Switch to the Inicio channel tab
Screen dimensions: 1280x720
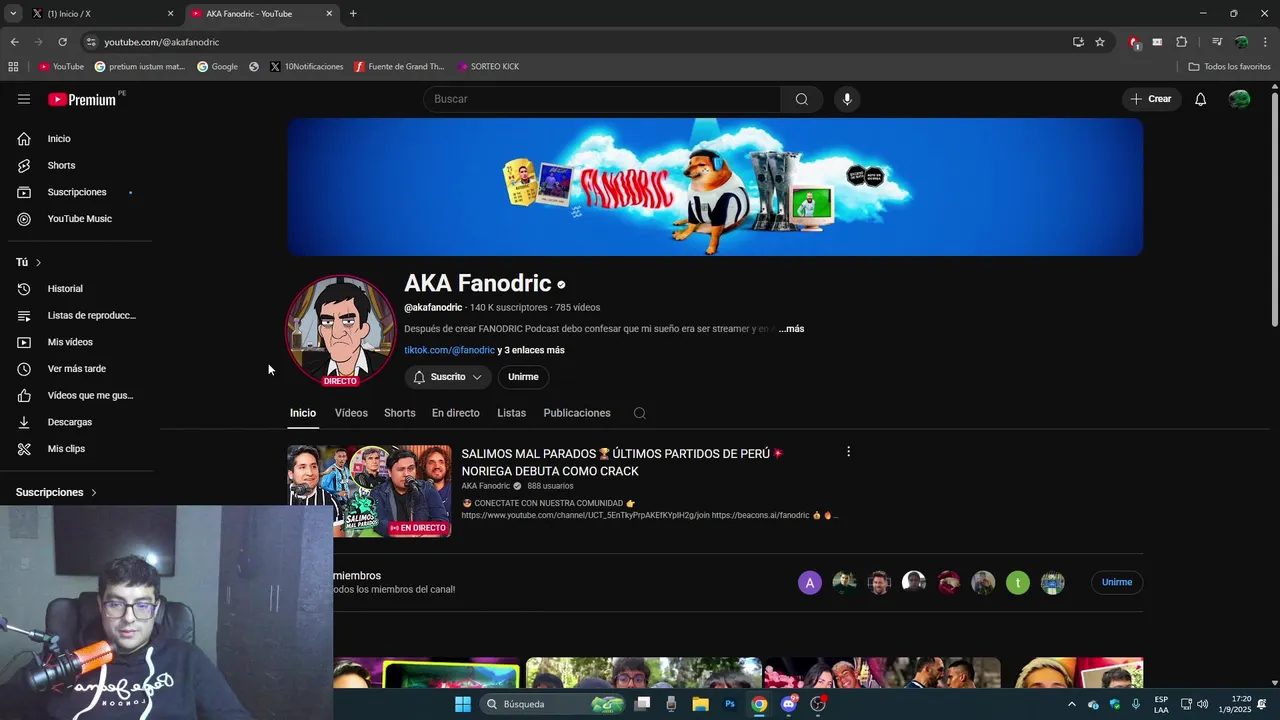[x=303, y=413]
